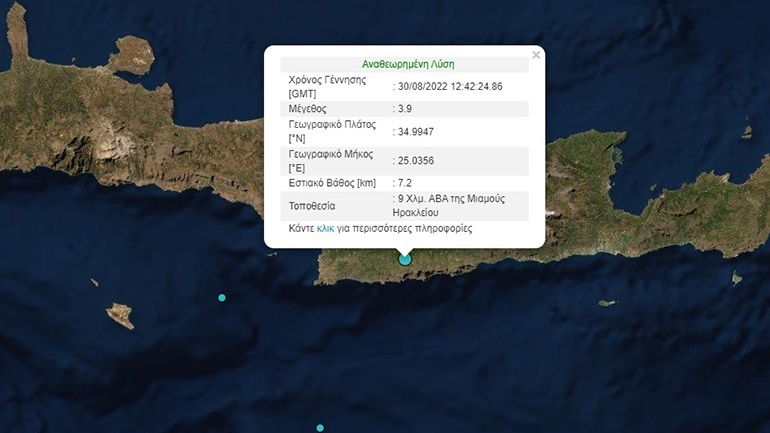Click Gavdos island south of western Crete
This screenshot has height=433, width=770.
pos(120,316)
